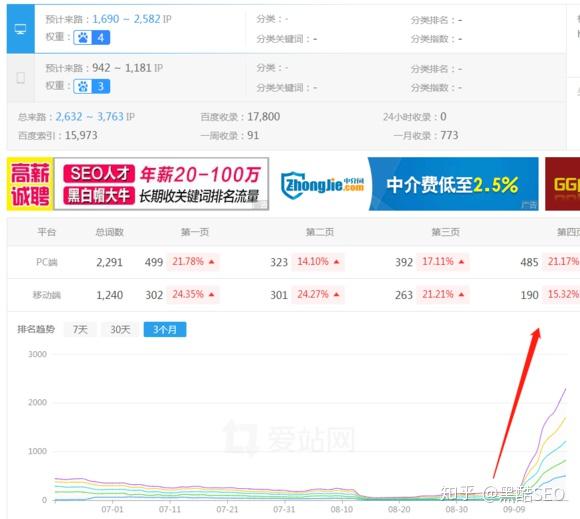580x519 pixels.
Task: Click Baidu indexed value 17,800
Action: pyautogui.click(x=263, y=117)
